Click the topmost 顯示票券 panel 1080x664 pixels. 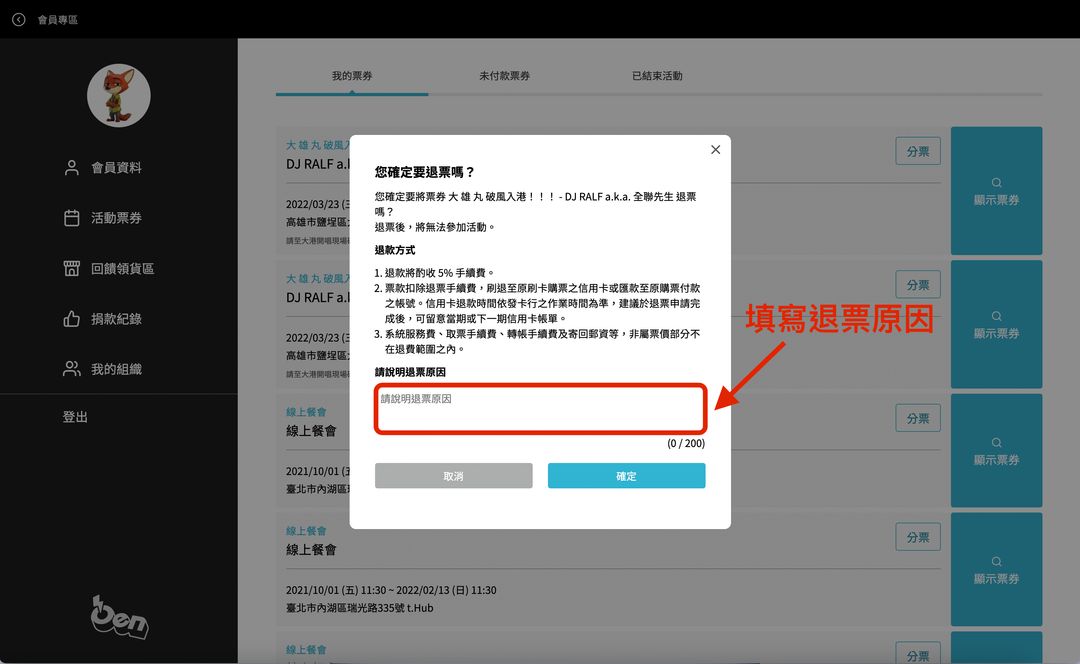point(996,190)
